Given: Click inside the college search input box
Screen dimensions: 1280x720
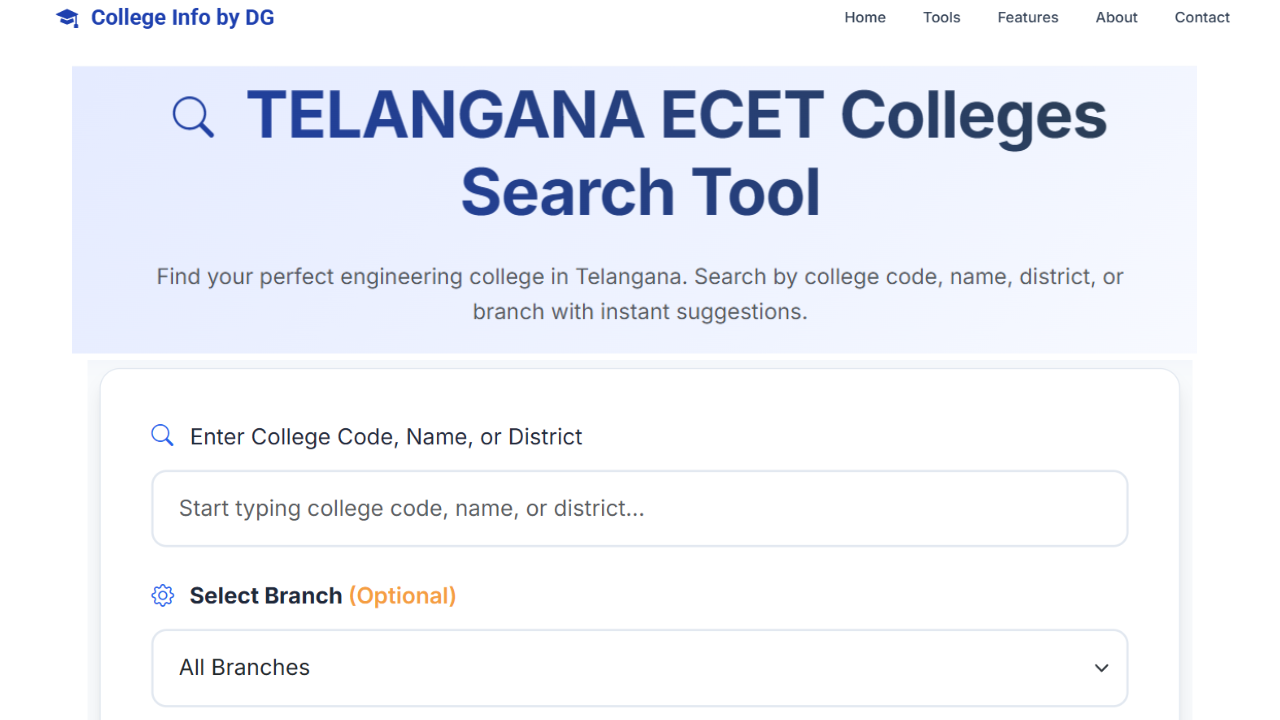Looking at the screenshot, I should pos(639,508).
